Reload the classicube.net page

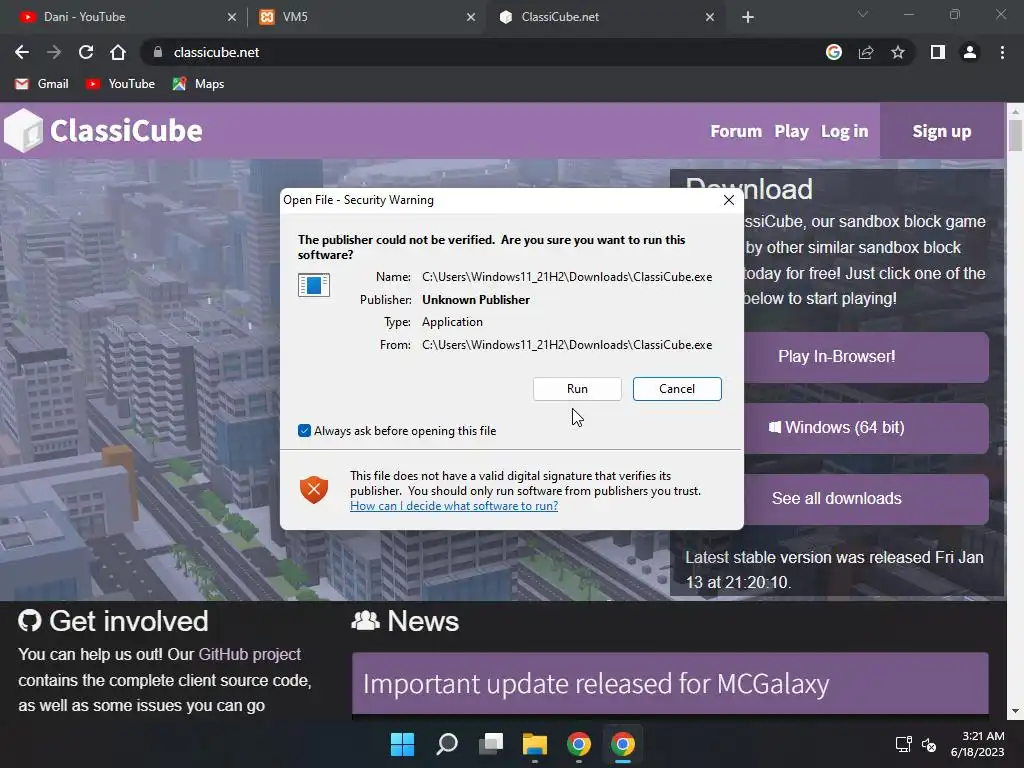86,52
